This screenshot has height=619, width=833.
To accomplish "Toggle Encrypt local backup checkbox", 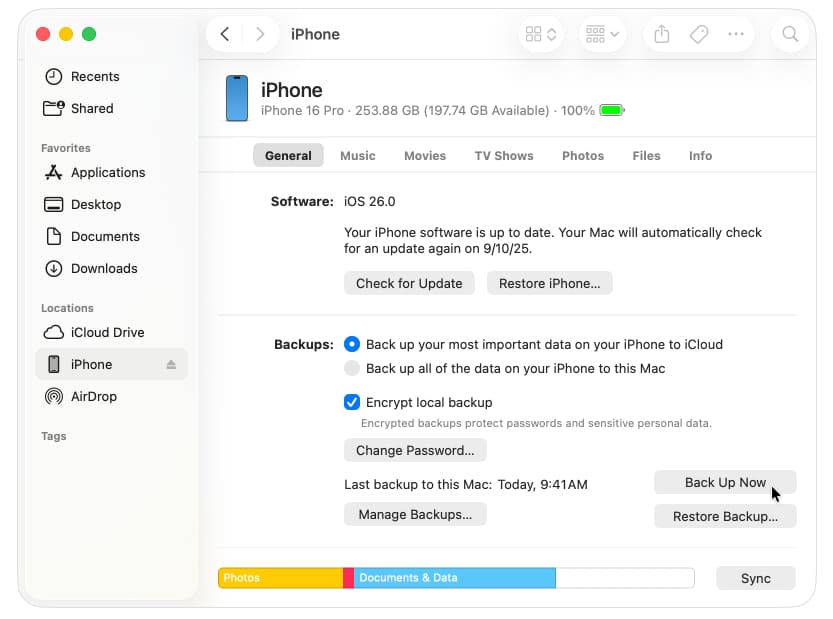I will pos(352,402).
